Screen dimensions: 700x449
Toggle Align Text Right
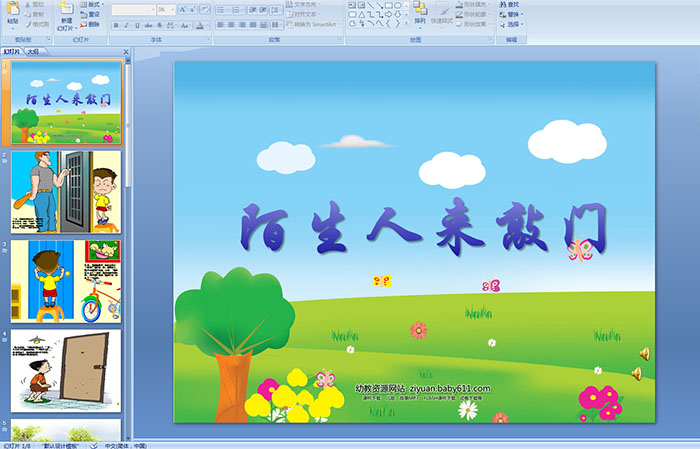pyautogui.click(x=242, y=25)
